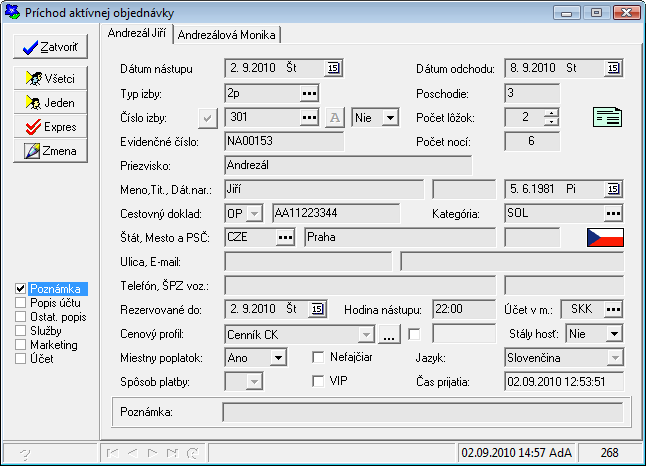Viewport: 646px width, 466px height.
Task: Click the application icon in title bar
Action: pos(12,12)
